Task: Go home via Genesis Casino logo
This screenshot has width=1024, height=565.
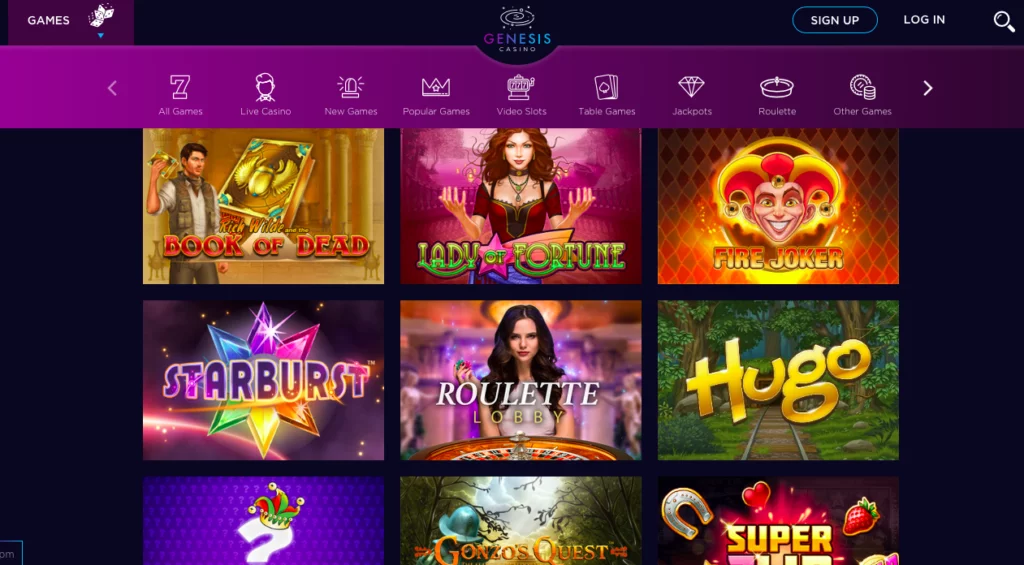Action: (x=518, y=29)
